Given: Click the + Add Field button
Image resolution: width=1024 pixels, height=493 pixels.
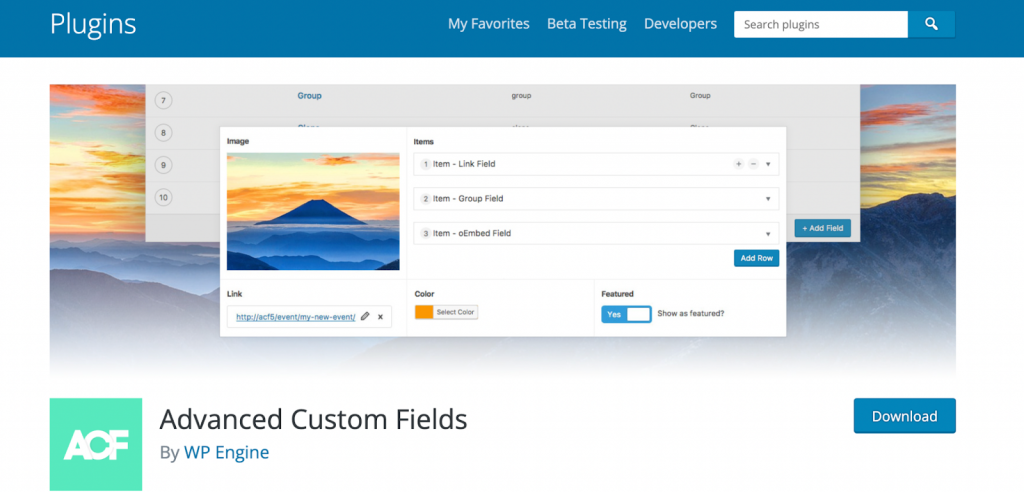Looking at the screenshot, I should pos(822,228).
